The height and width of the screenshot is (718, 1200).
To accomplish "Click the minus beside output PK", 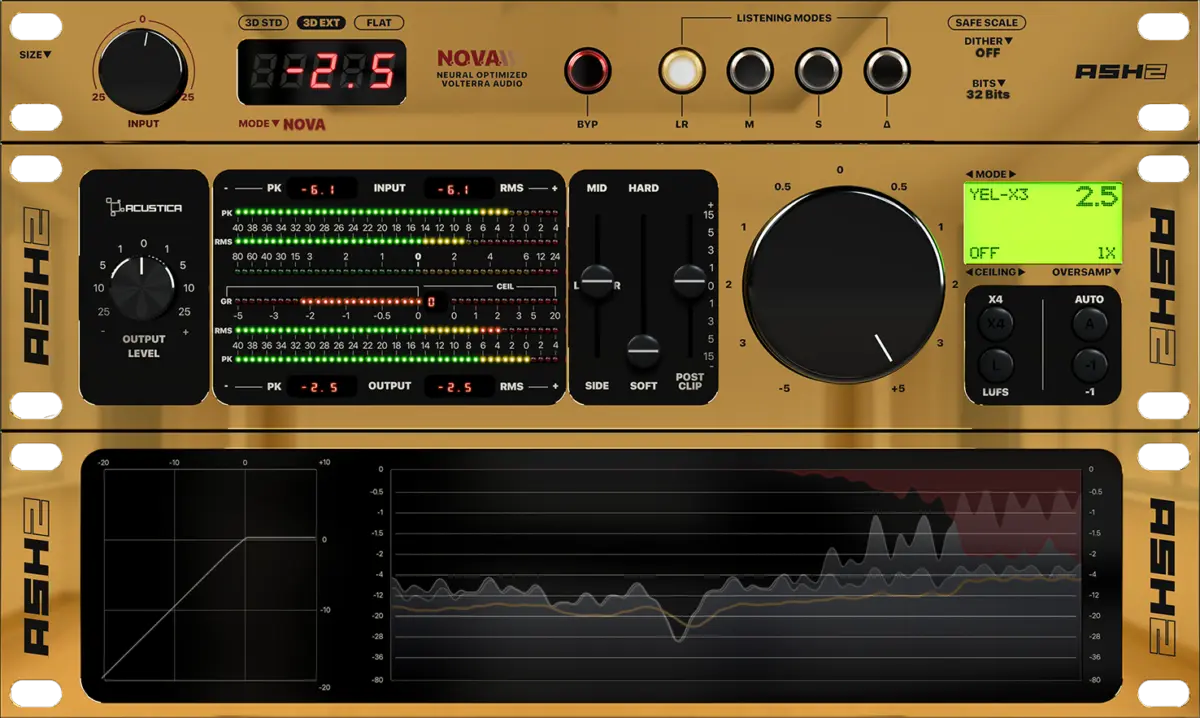I will pyautogui.click(x=226, y=386).
